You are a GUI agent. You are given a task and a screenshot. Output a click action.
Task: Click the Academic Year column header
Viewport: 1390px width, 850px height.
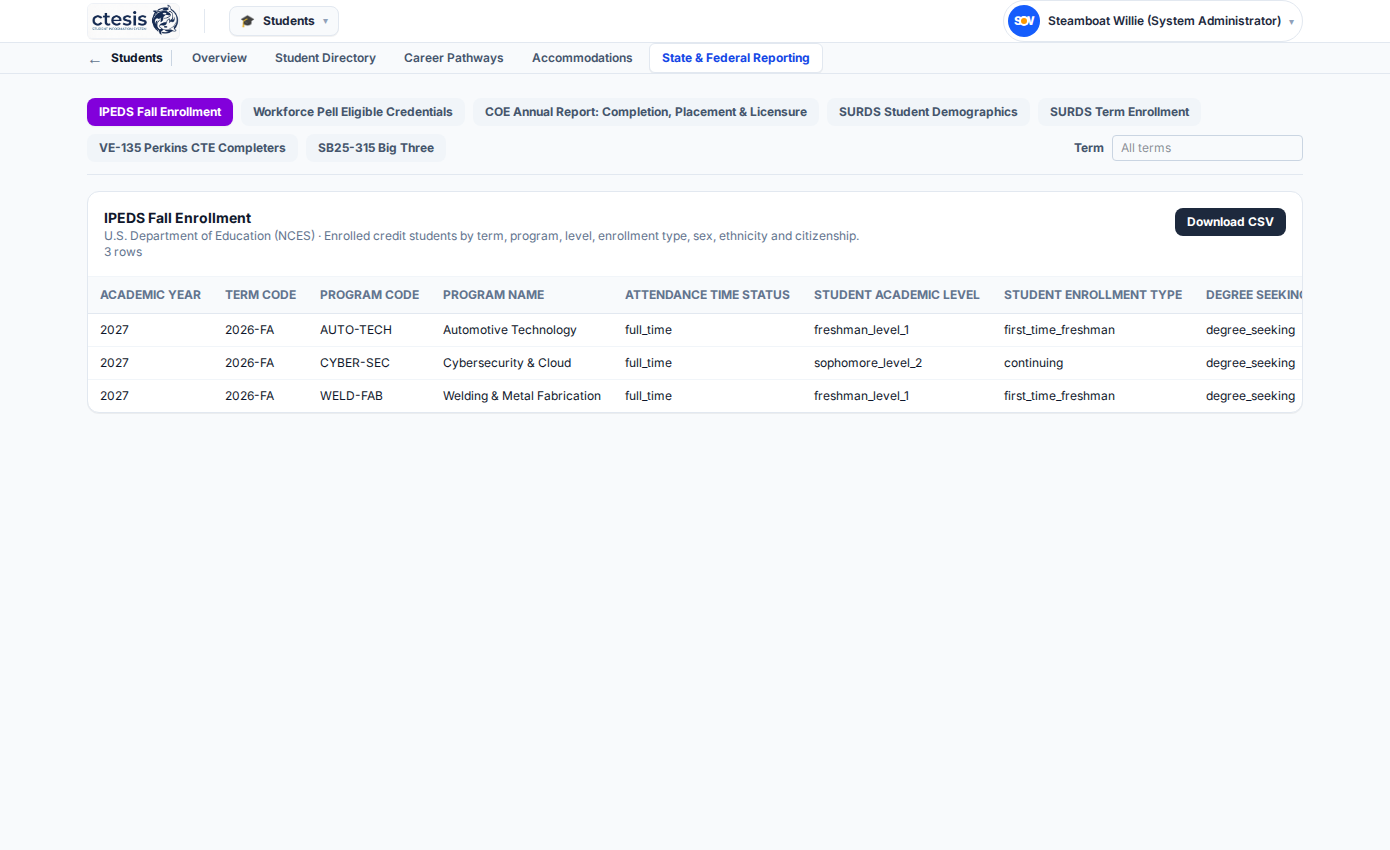(150, 295)
